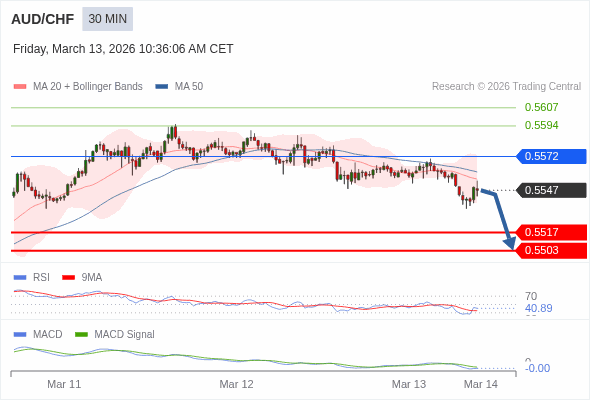Click the MA 50 legend label

(189, 87)
